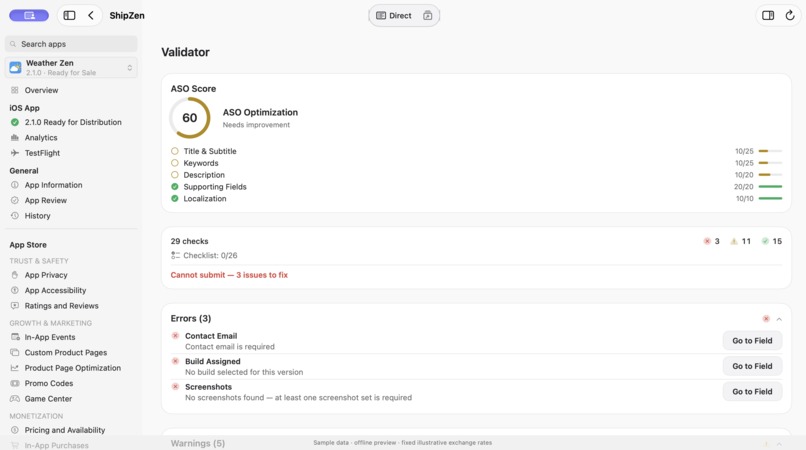The image size is (806, 450).
Task: Click the Analytics bar chart icon
Action: point(14,137)
